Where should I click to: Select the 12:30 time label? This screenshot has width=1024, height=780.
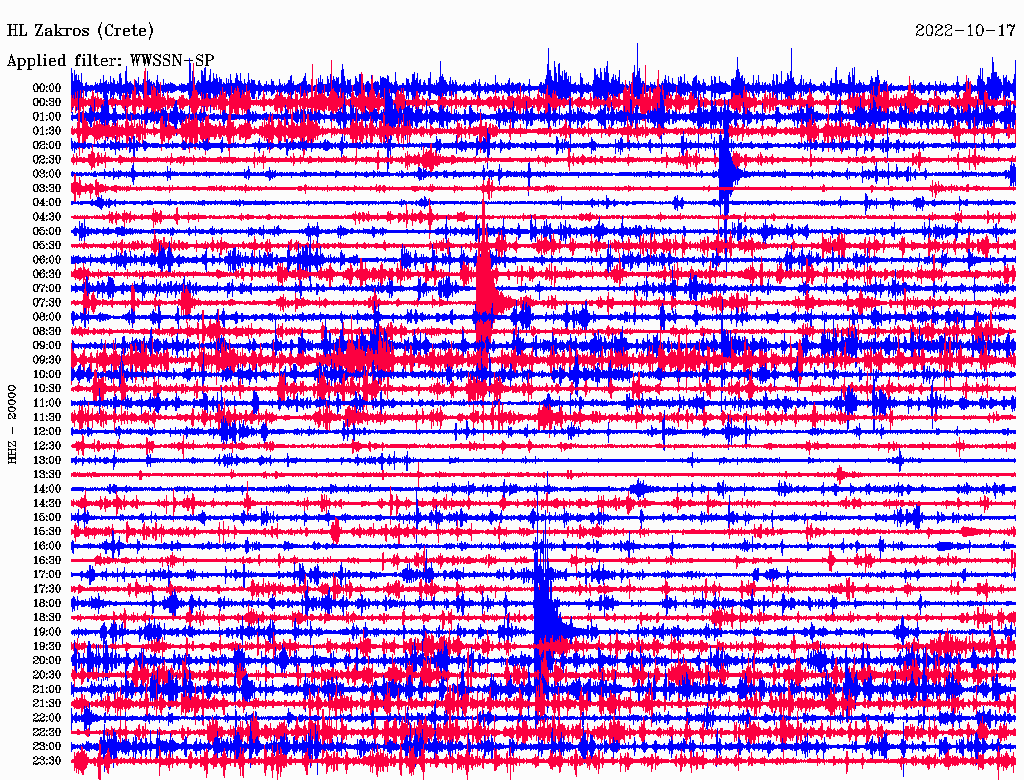pyautogui.click(x=47, y=446)
